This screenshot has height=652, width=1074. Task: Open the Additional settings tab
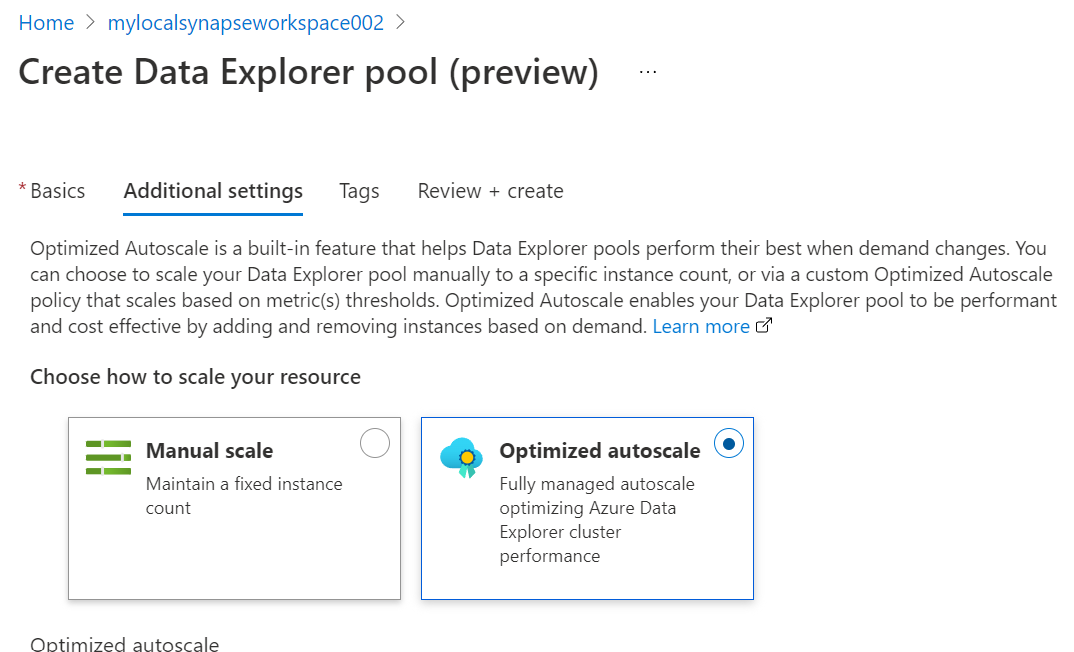pyautogui.click(x=213, y=191)
